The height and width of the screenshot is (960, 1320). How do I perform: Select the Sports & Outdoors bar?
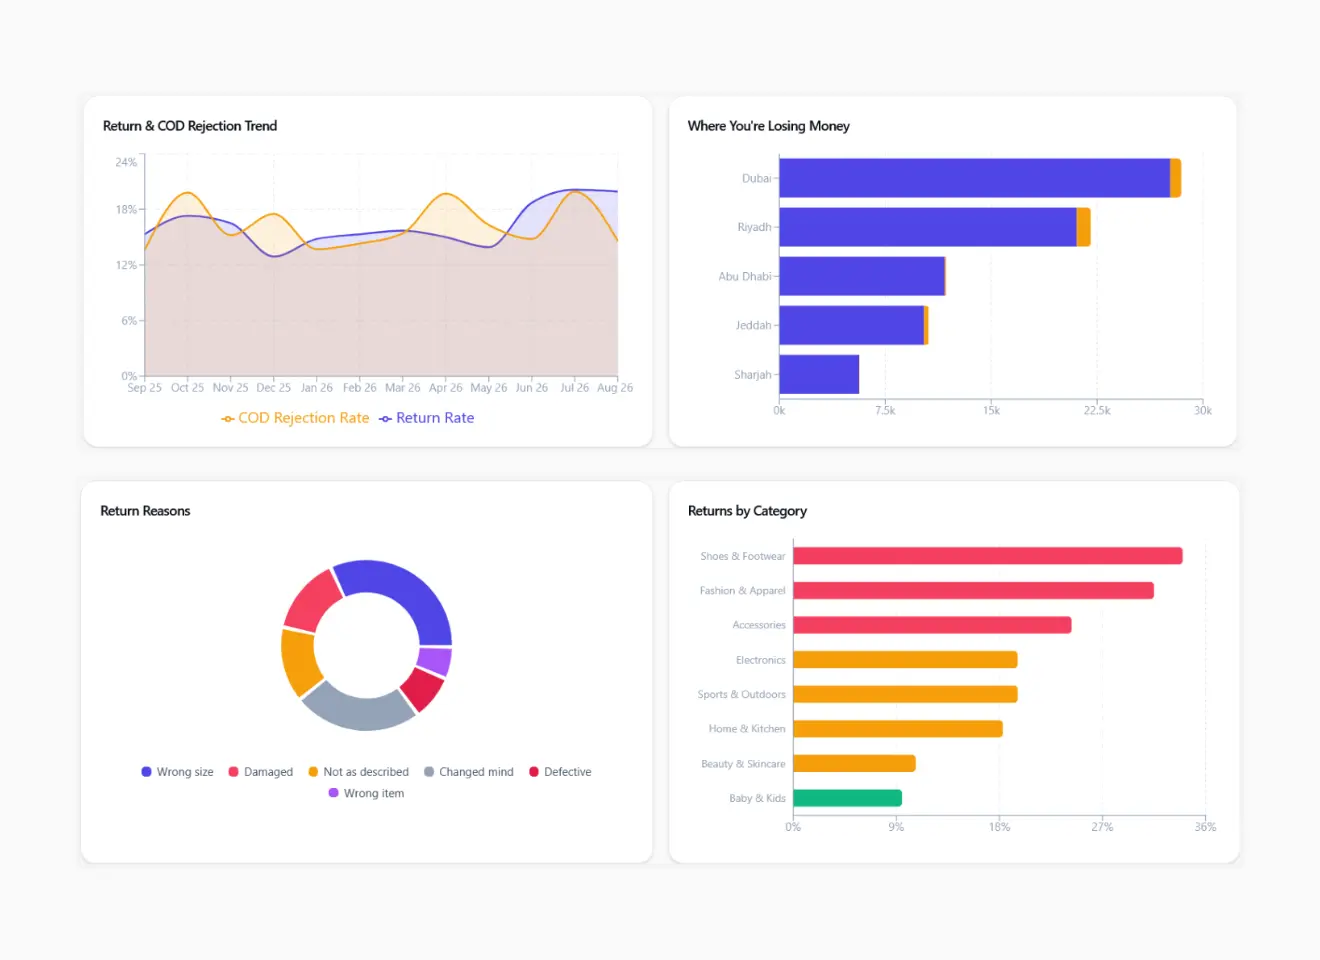[x=905, y=694]
